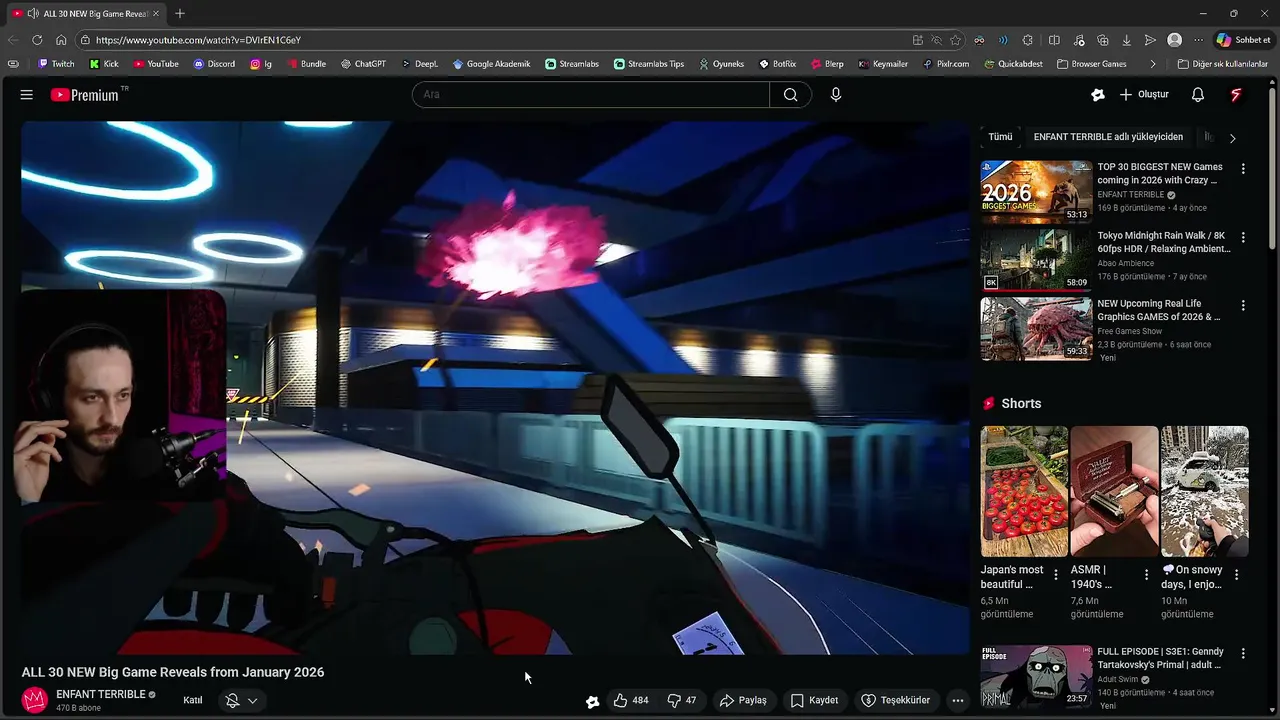The image size is (1280, 720).
Task: Open notification bell dropdown for channel
Action: 242,700
